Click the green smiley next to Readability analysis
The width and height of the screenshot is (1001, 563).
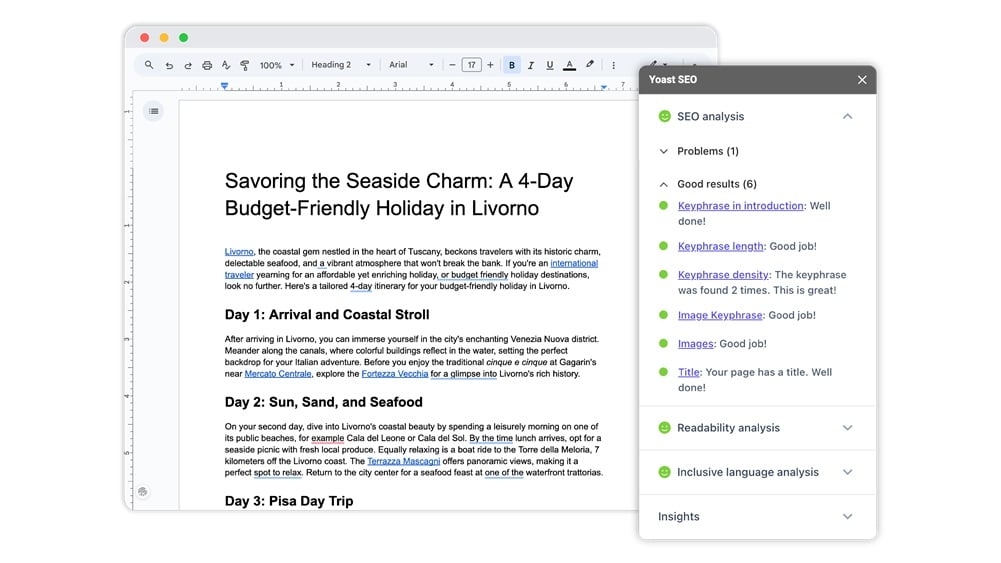(665, 428)
